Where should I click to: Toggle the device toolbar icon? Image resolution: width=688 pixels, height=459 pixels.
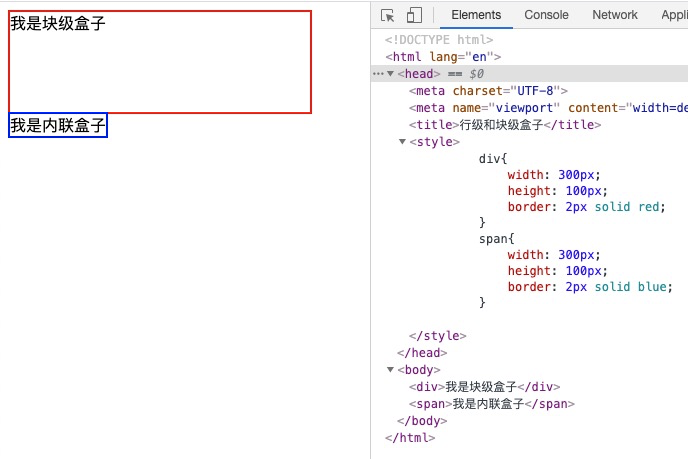414,15
